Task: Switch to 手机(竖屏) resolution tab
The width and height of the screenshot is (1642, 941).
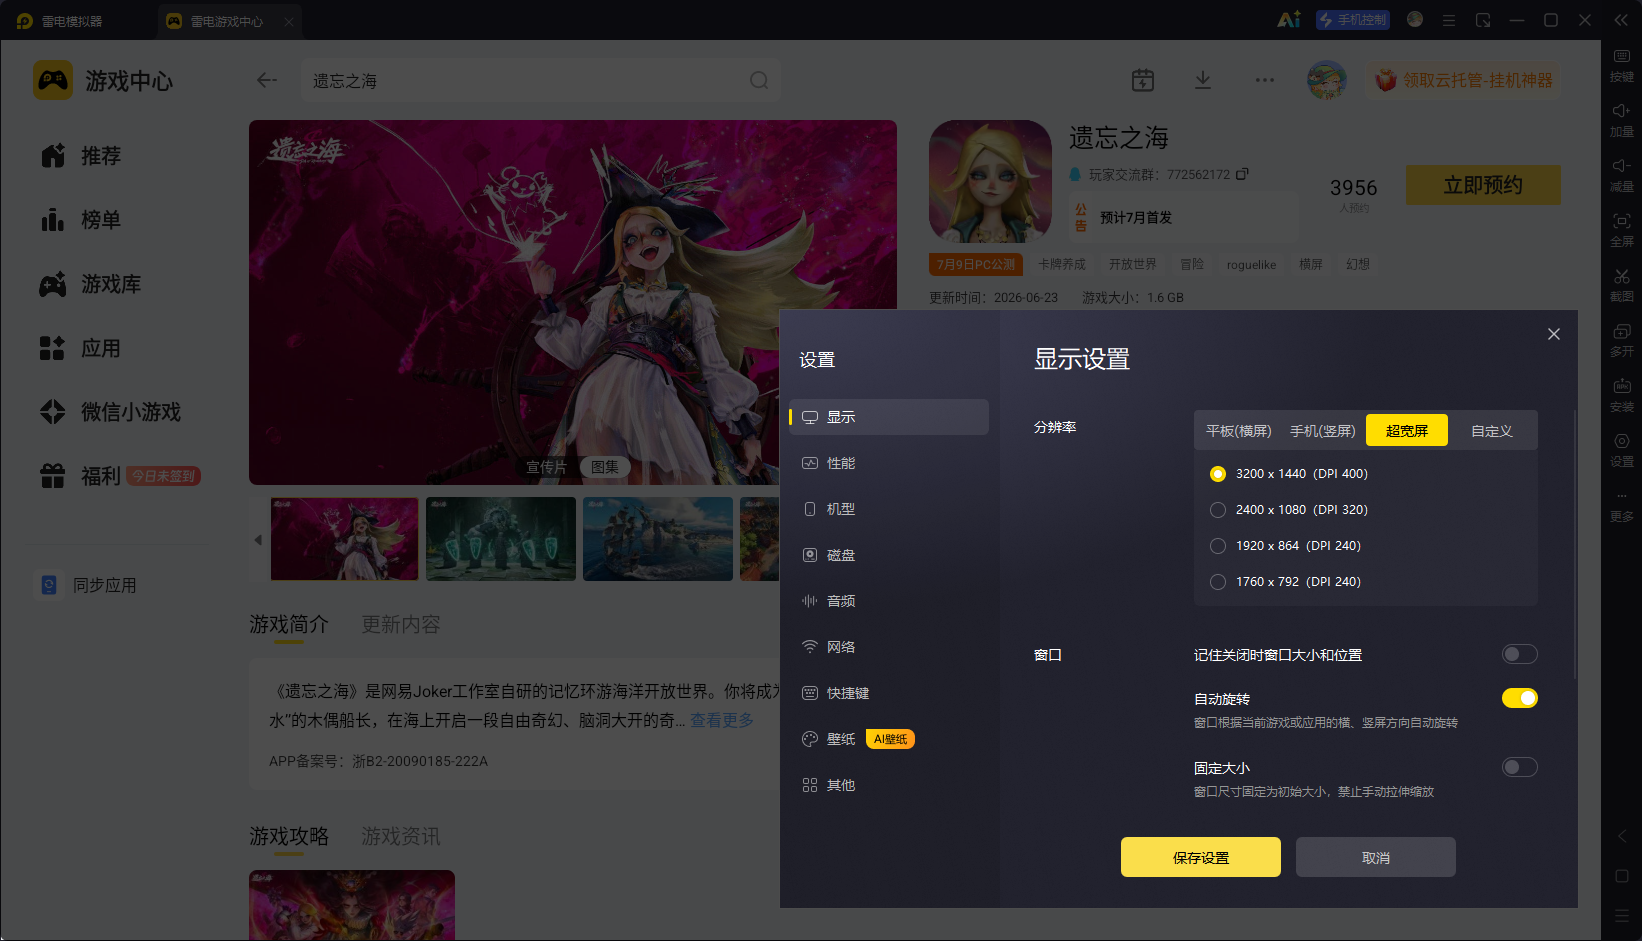Action: click(1322, 431)
